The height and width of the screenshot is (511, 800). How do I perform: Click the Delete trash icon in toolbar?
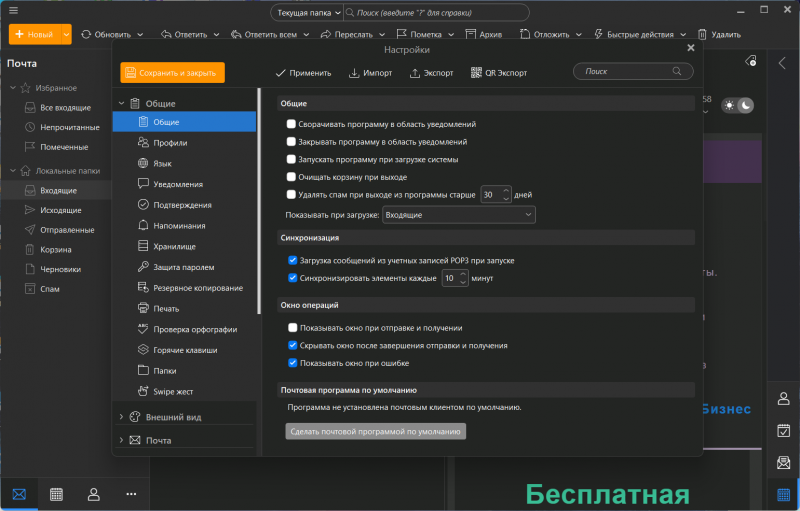(702, 34)
